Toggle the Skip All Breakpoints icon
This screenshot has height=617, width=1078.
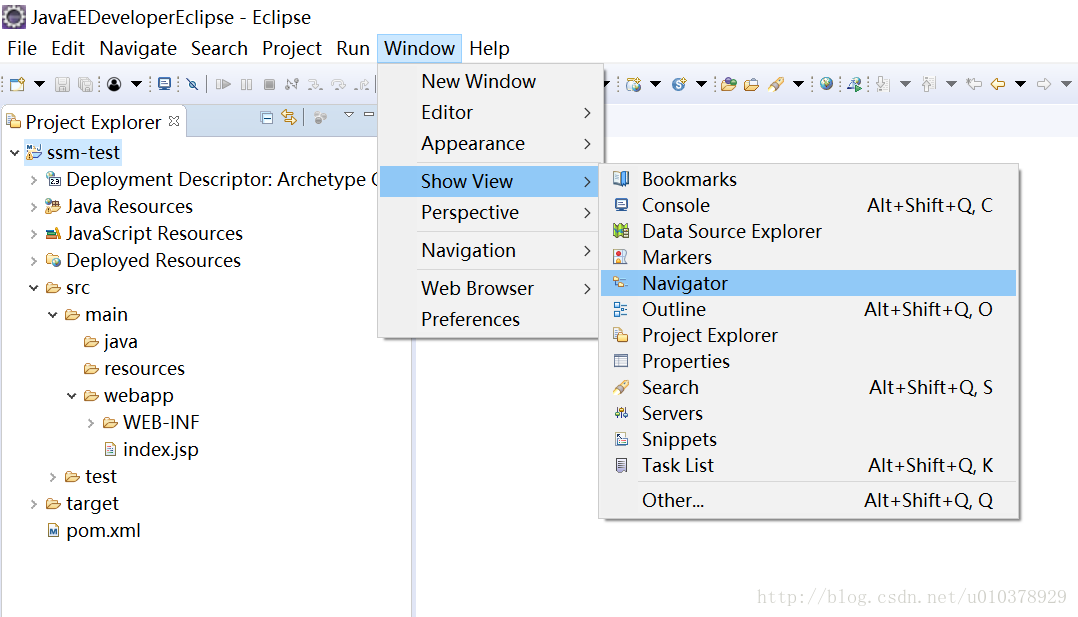192,85
